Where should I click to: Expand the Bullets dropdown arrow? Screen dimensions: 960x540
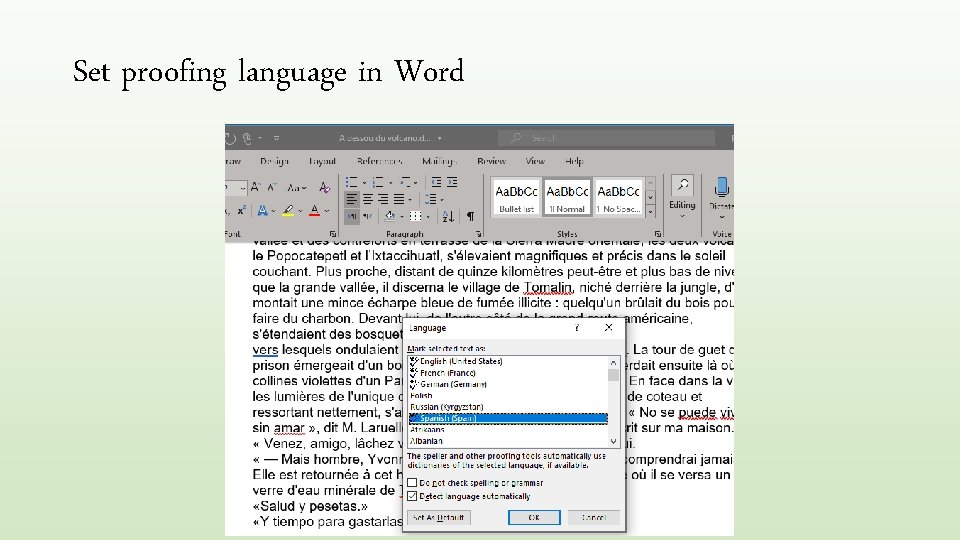click(364, 183)
